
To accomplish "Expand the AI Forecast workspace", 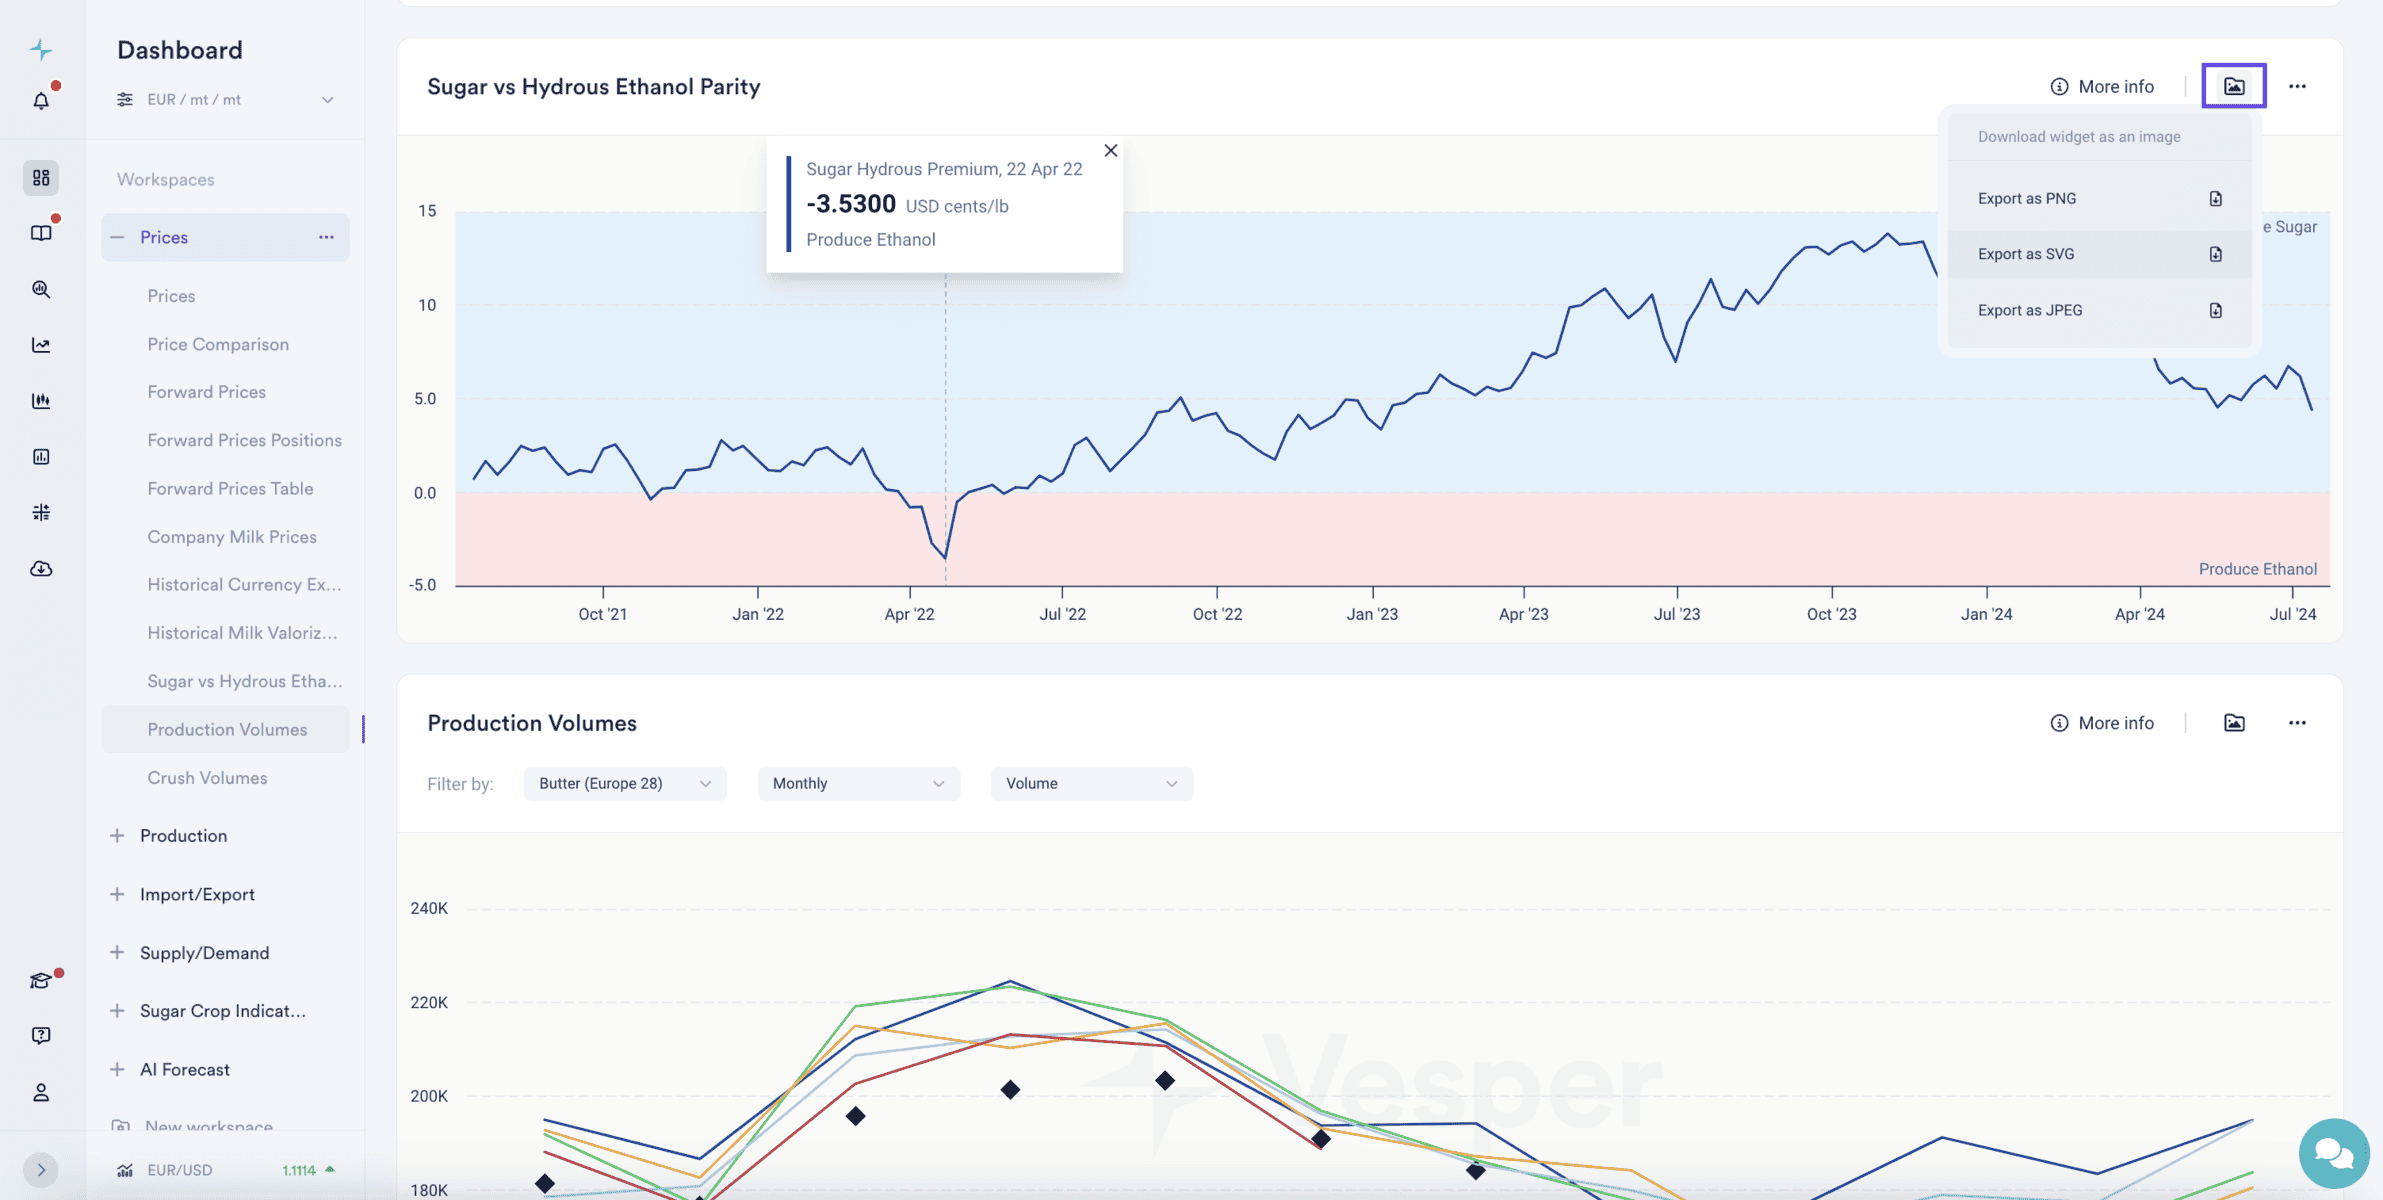I will [117, 1070].
